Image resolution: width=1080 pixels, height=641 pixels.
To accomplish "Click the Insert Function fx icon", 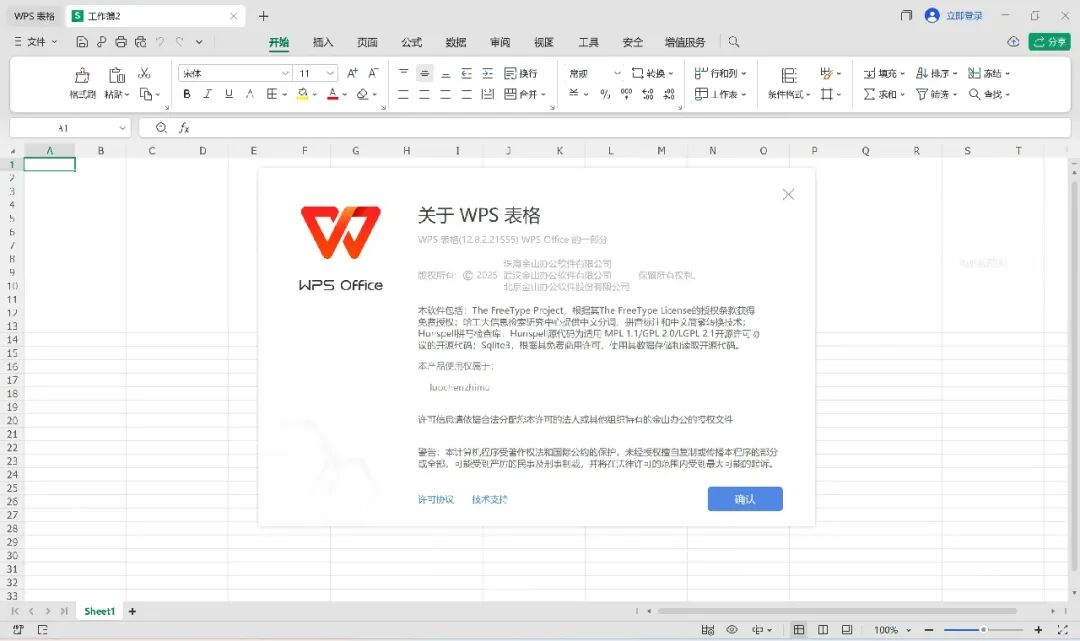I will click(184, 127).
